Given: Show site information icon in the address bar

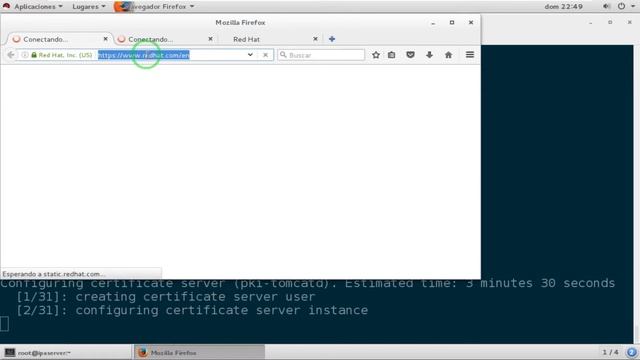Looking at the screenshot, I should [x=24, y=55].
